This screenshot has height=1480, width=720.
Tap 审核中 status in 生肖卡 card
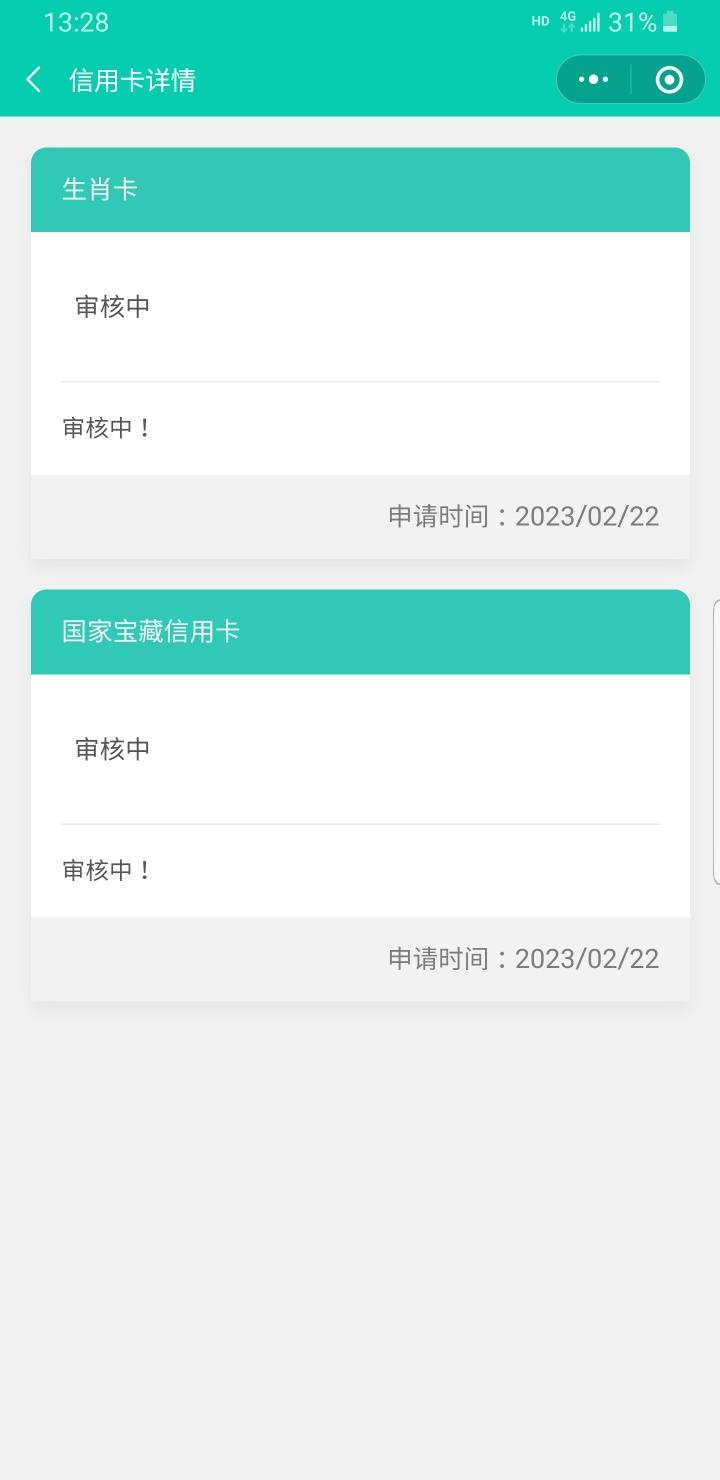(x=113, y=306)
